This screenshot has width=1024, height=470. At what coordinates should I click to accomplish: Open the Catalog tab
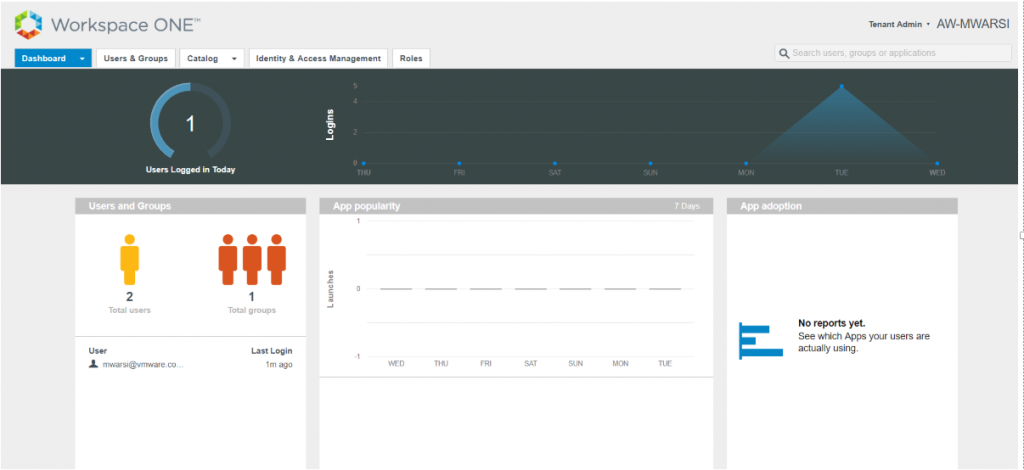(202, 58)
